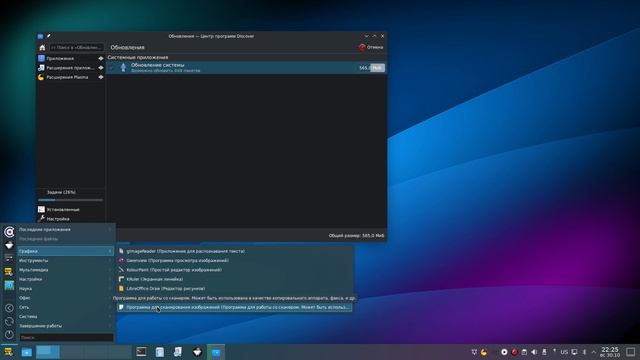
Task: Open Завершение работы menu entry
Action: coord(65,326)
